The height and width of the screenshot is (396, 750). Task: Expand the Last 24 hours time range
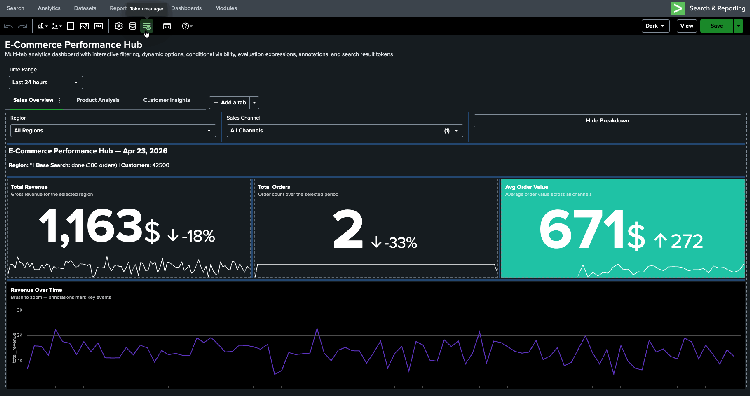45,82
